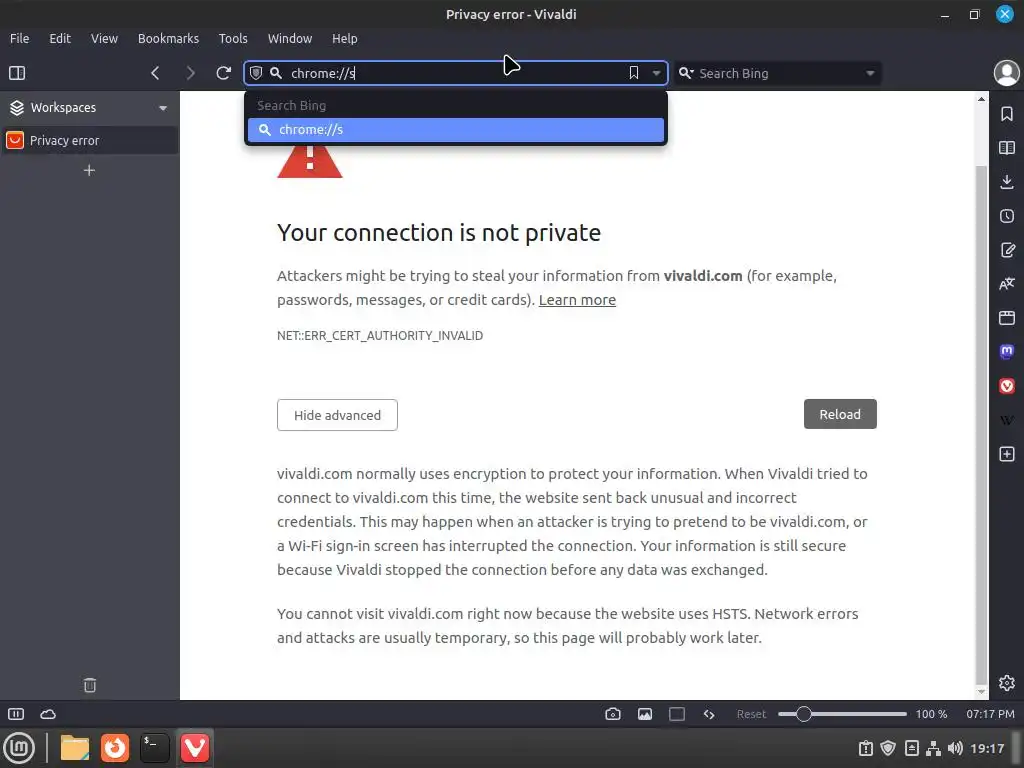Add a new web panel
The width and height of the screenshot is (1024, 768).
click(x=1006, y=454)
